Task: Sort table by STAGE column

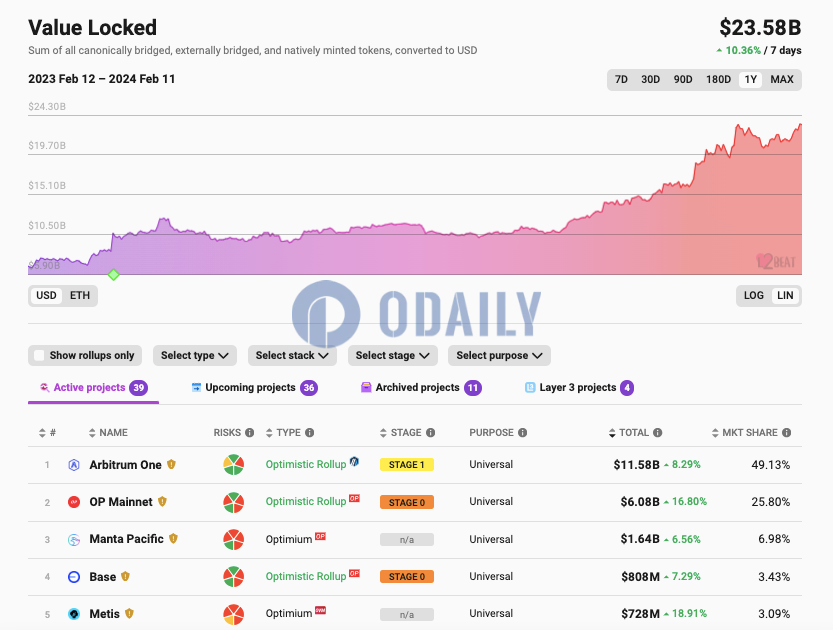Action: (x=401, y=432)
